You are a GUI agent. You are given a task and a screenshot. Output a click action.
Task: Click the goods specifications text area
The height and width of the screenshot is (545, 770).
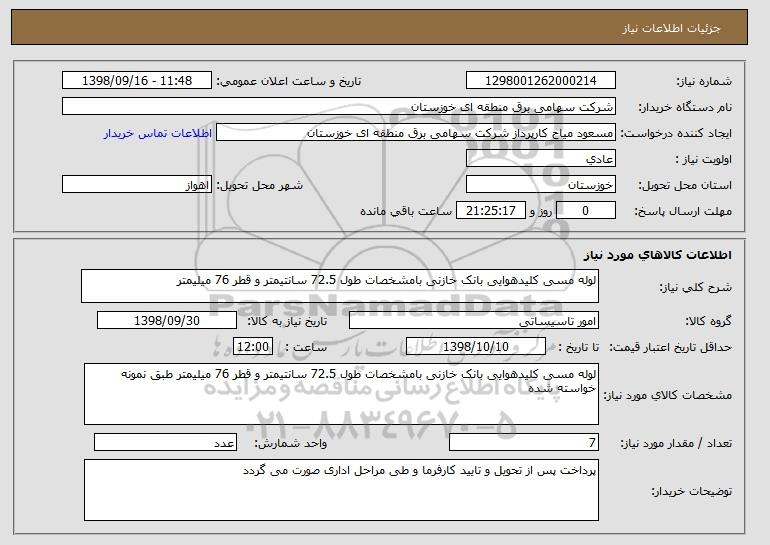341,394
